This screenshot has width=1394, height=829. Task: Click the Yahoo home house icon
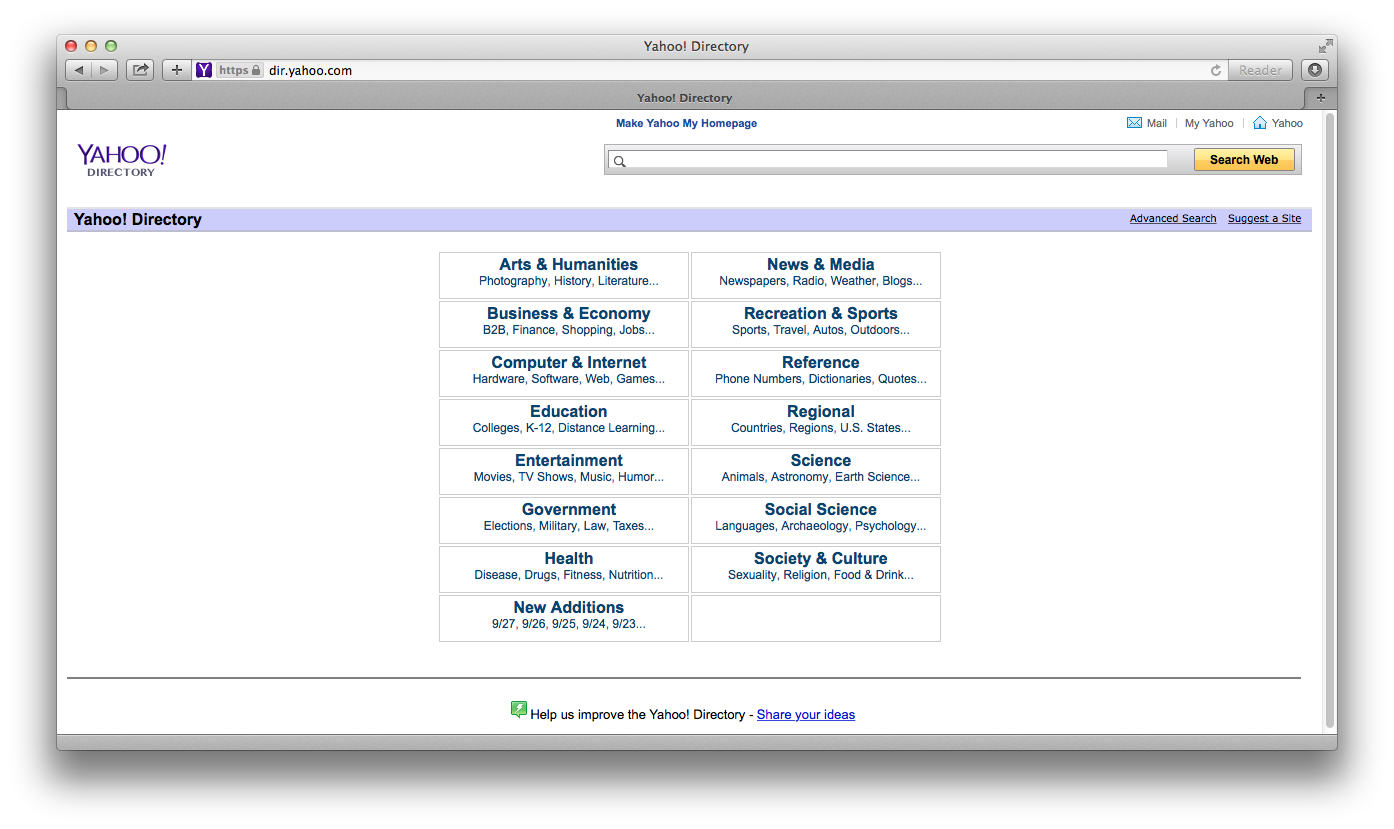pos(1260,123)
